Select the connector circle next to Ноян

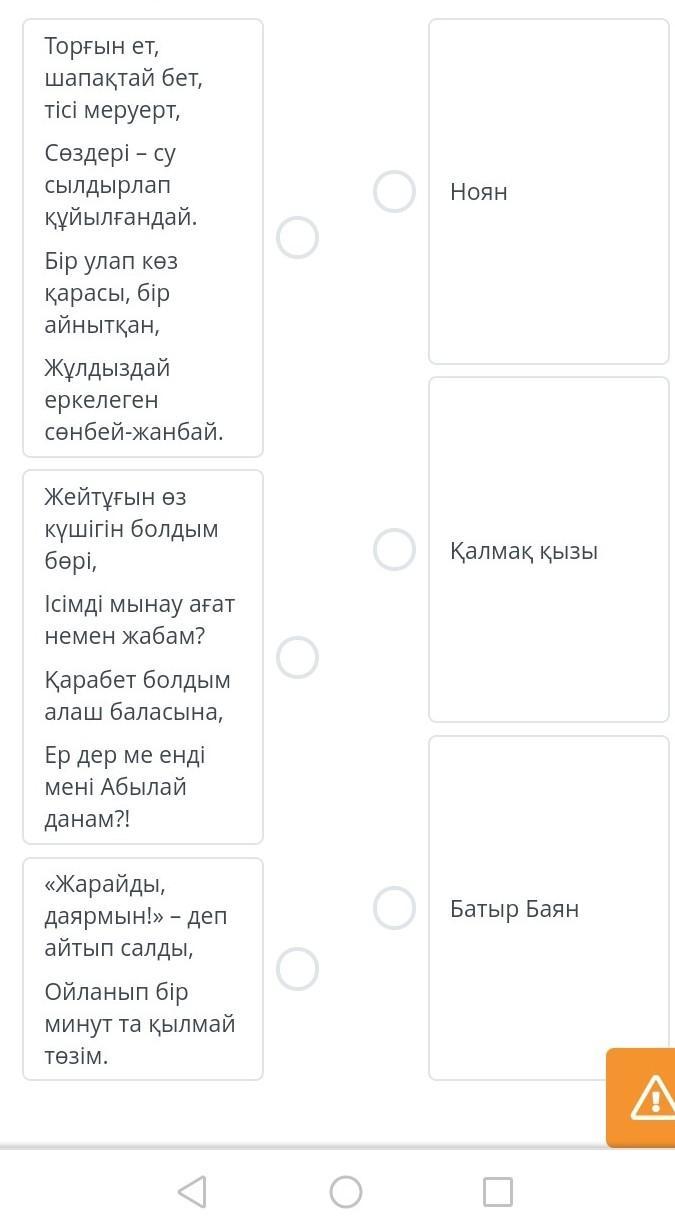pyautogui.click(x=395, y=191)
